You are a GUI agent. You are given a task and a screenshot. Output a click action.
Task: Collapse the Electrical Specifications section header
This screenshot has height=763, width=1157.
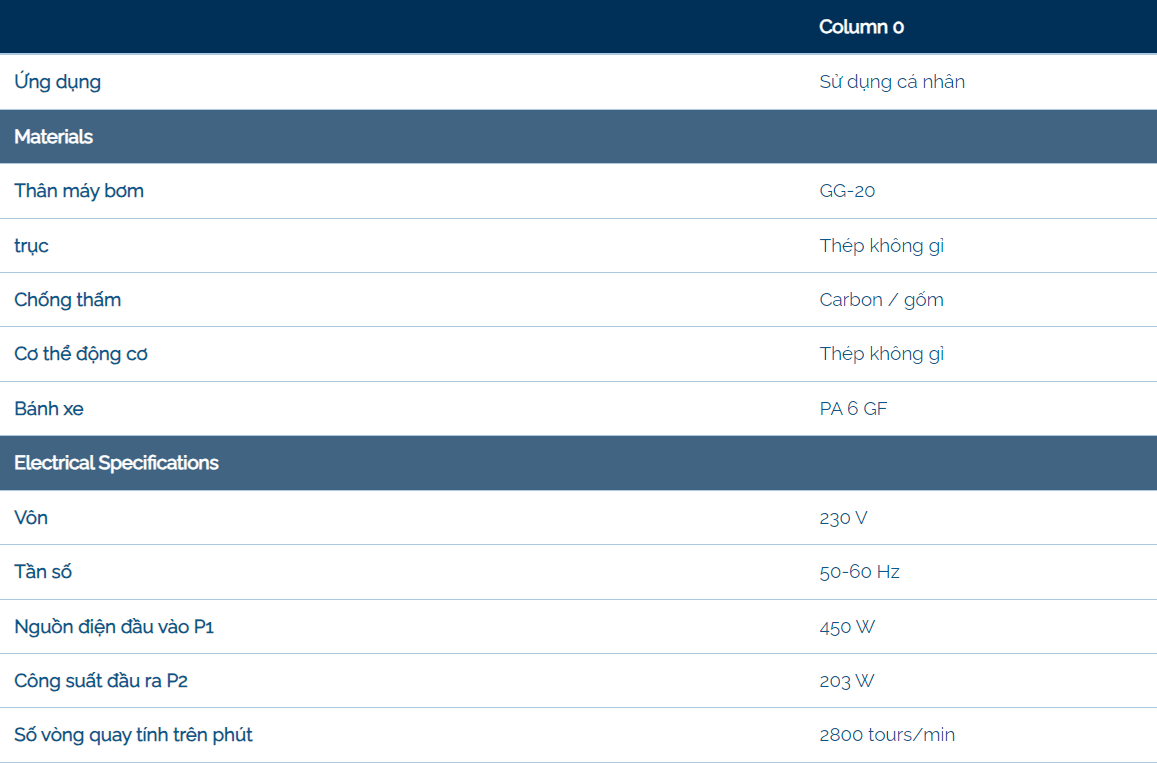(x=116, y=463)
